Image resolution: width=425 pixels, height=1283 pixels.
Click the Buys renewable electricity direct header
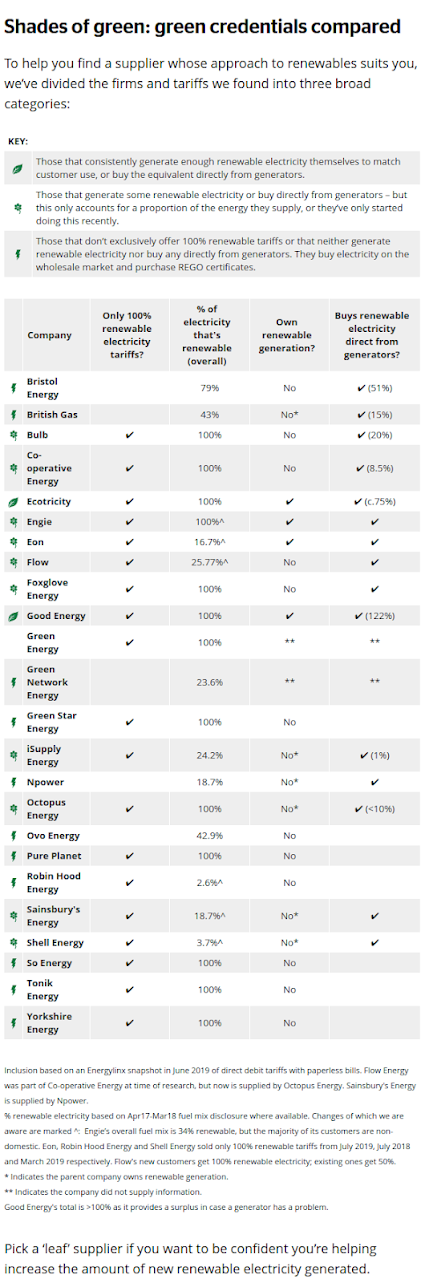[374, 335]
